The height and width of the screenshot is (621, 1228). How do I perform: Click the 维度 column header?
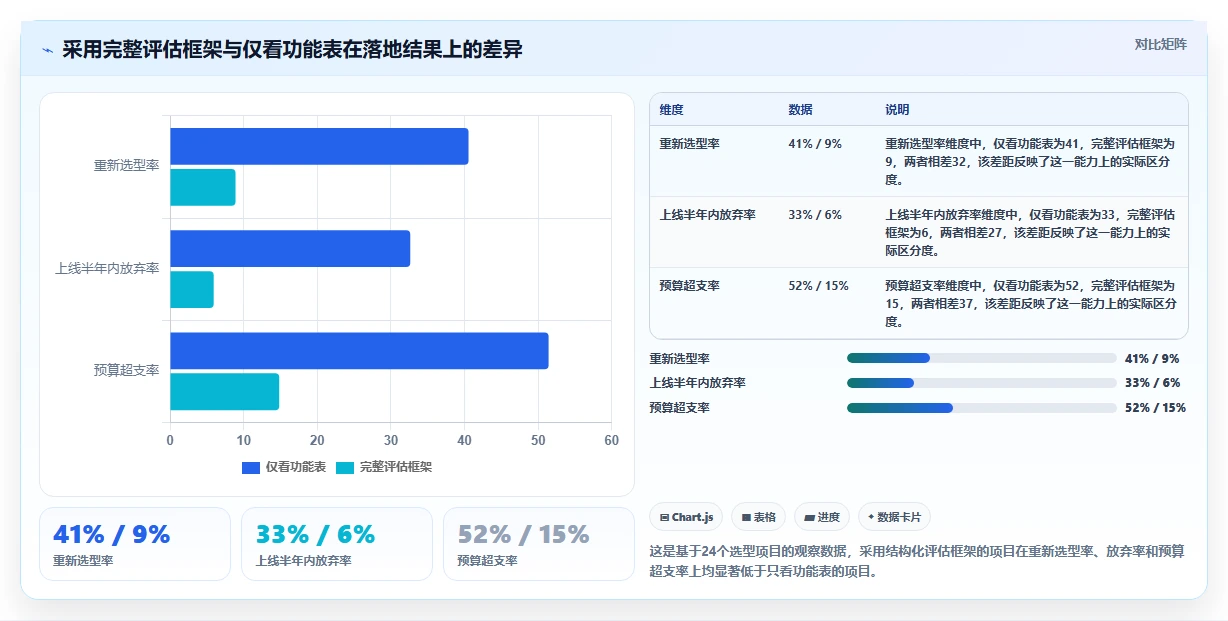pos(671,110)
